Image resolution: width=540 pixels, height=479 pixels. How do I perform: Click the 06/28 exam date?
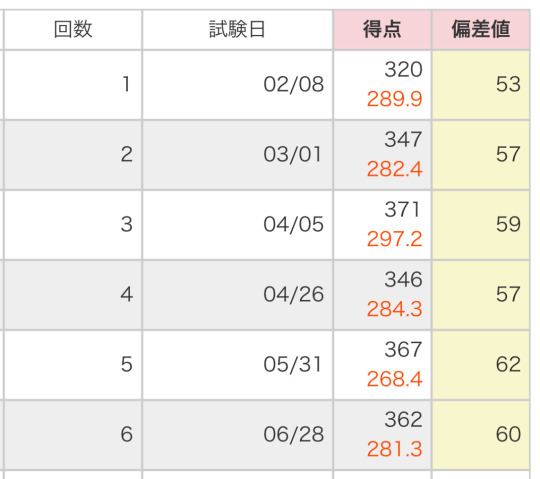293,434
